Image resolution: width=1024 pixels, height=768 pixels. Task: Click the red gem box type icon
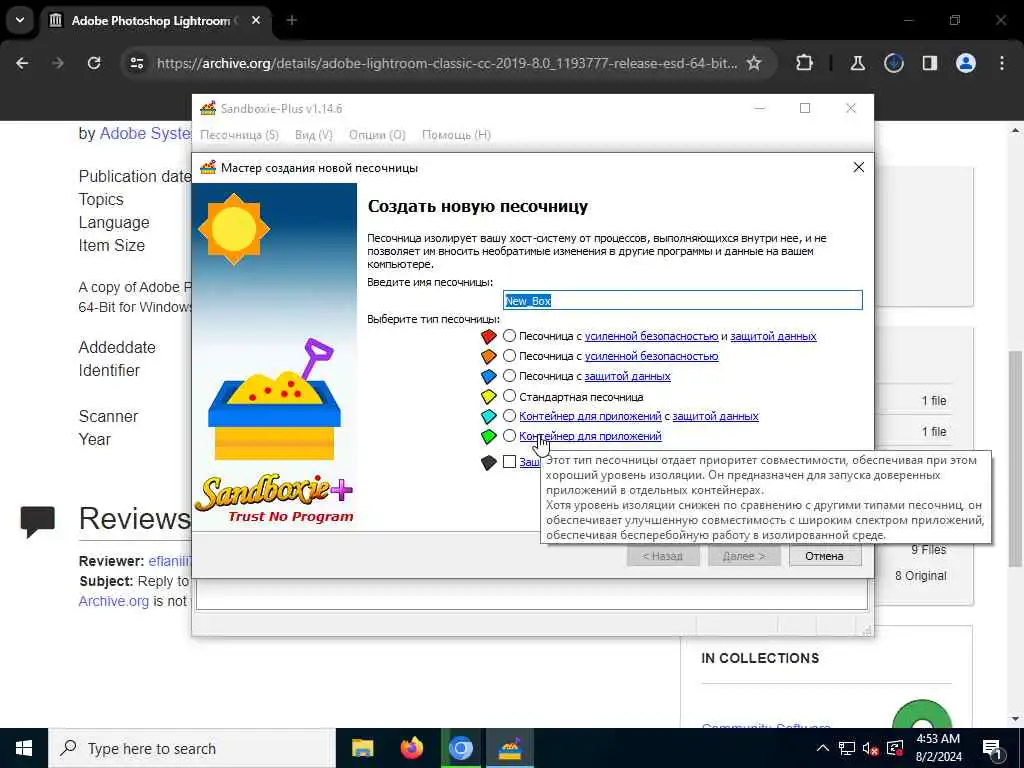488,336
